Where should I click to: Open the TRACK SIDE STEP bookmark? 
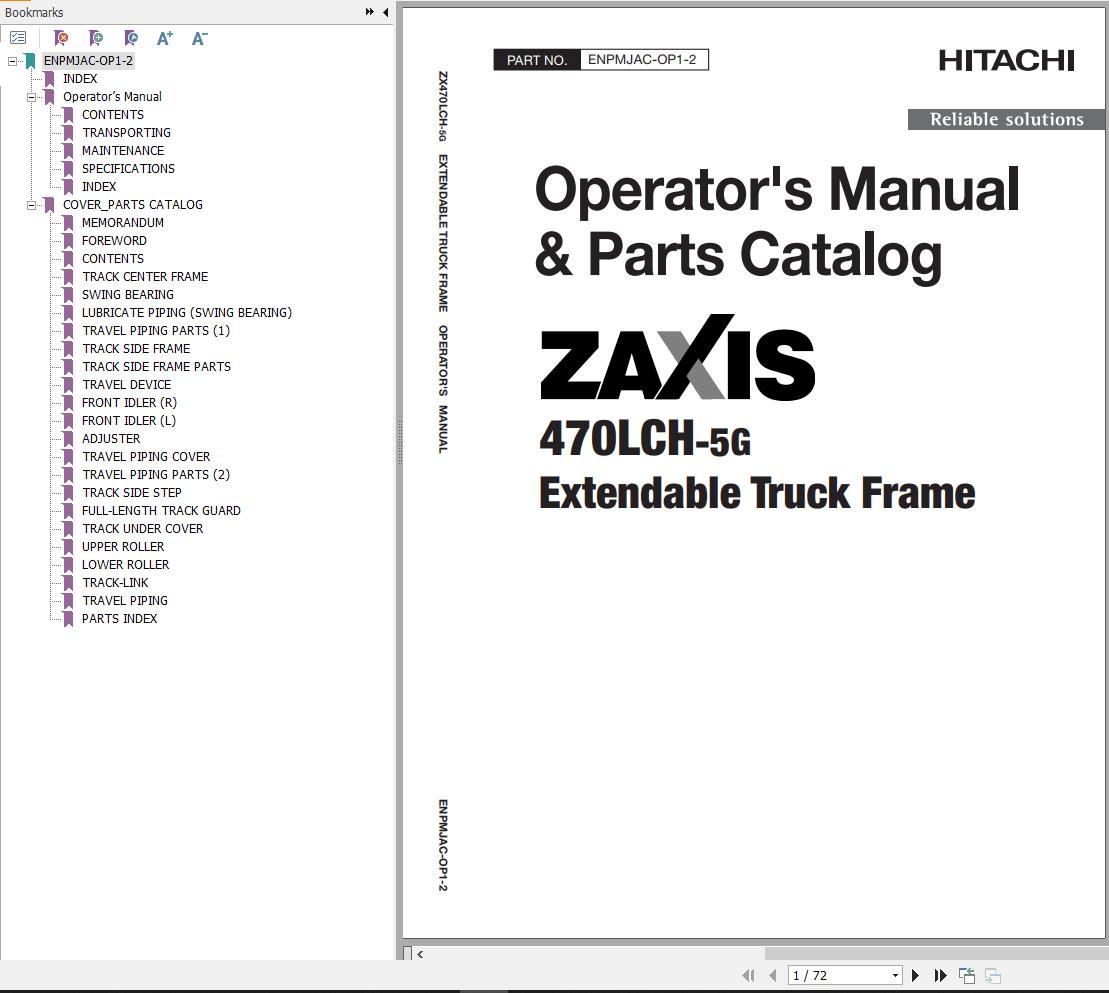pos(132,492)
